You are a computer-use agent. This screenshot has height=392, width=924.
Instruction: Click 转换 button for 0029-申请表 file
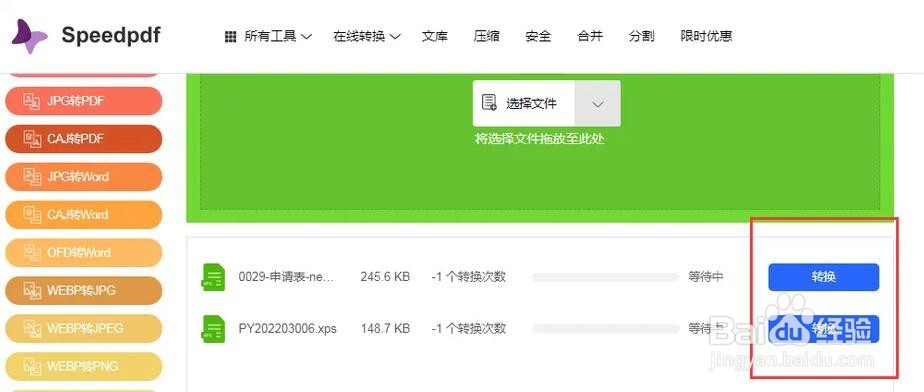[x=823, y=277]
